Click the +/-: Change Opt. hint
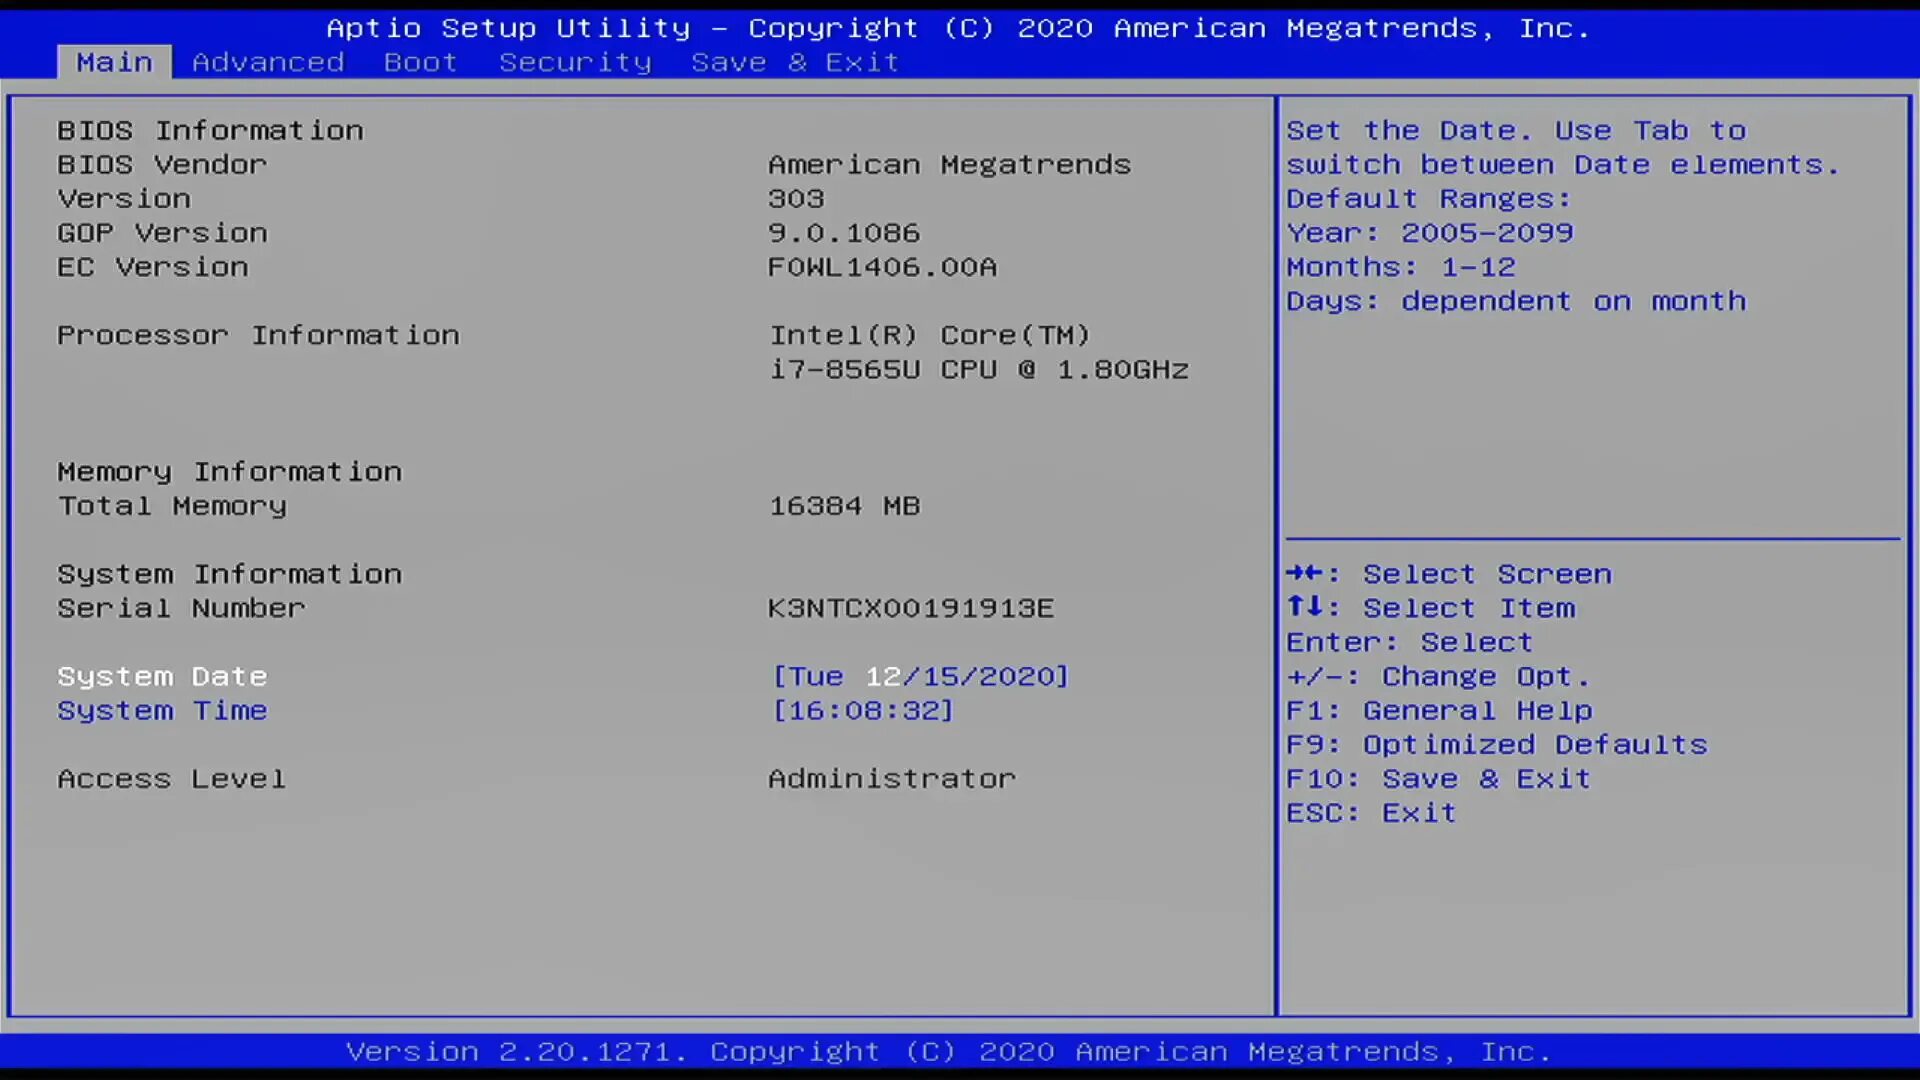This screenshot has height=1080, width=1920. coord(1437,677)
